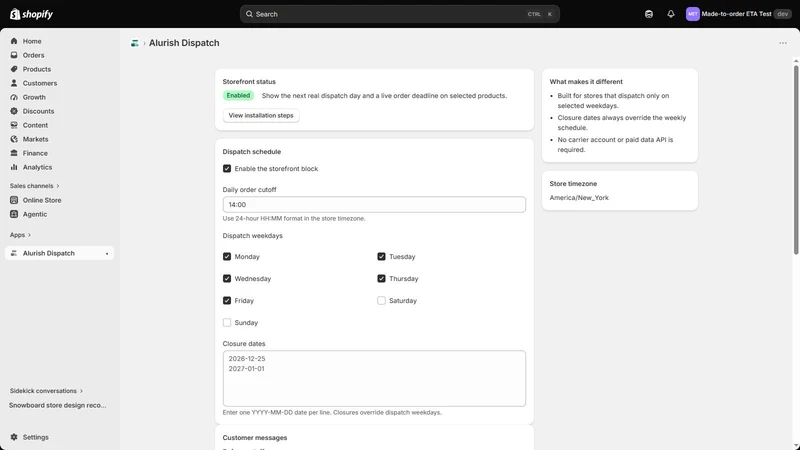Viewport: 800px width, 450px height.
Task: Click the Daily order cutoff field
Action: (374, 205)
